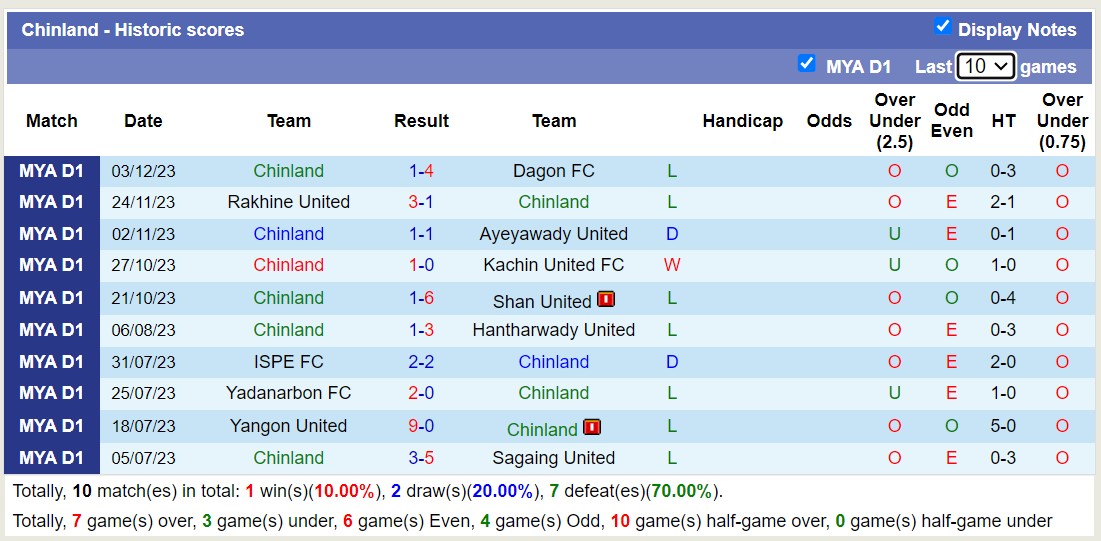Open the Dagon FC team link
The width and height of the screenshot is (1101, 541).
553,171
